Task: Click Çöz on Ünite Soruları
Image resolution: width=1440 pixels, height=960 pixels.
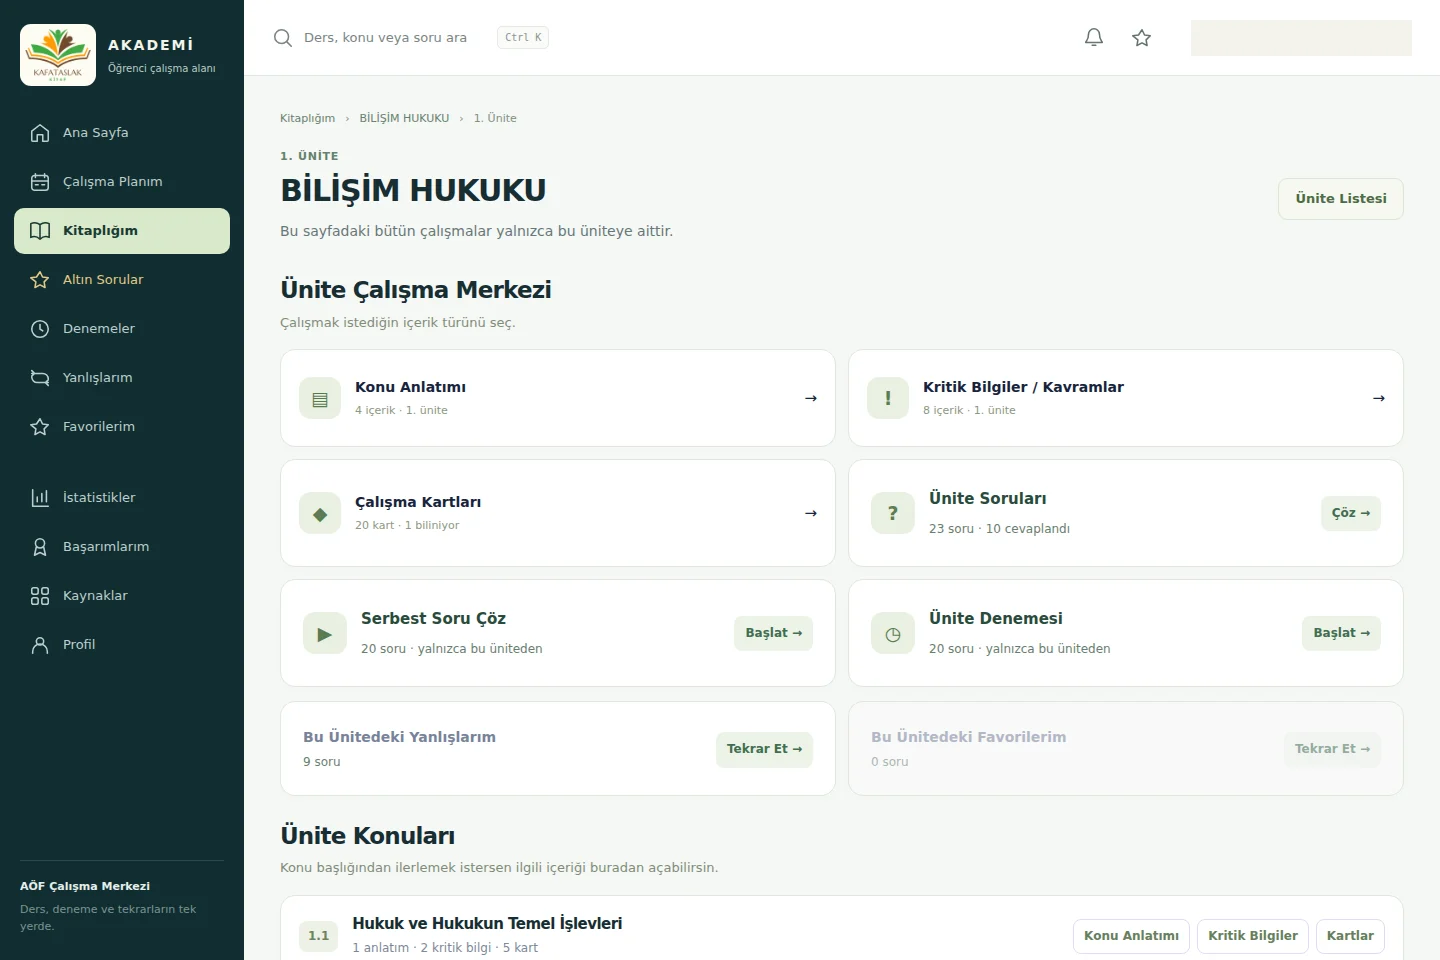Action: (1351, 513)
